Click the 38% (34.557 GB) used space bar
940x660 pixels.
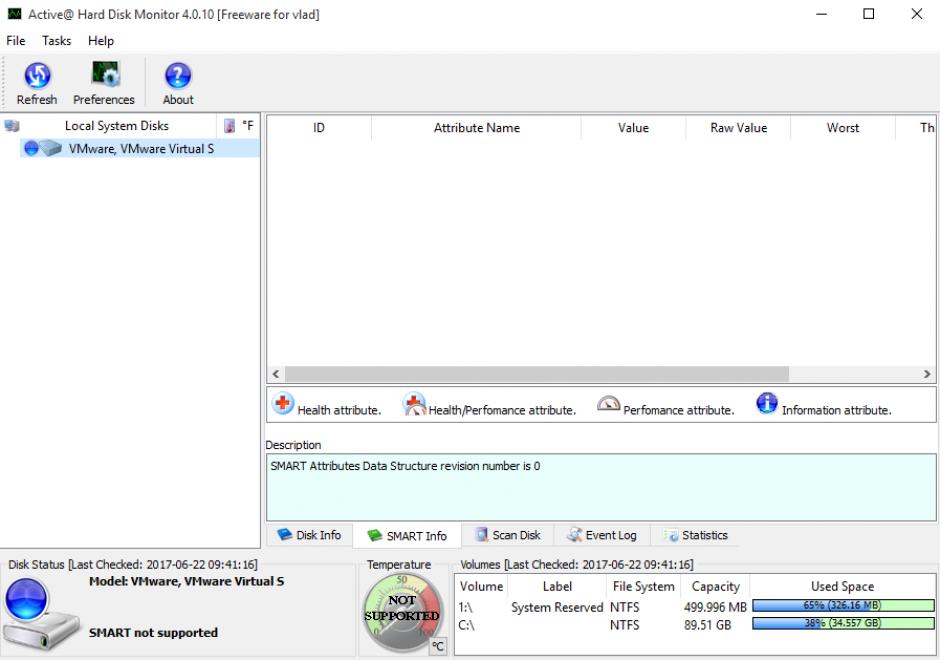843,623
